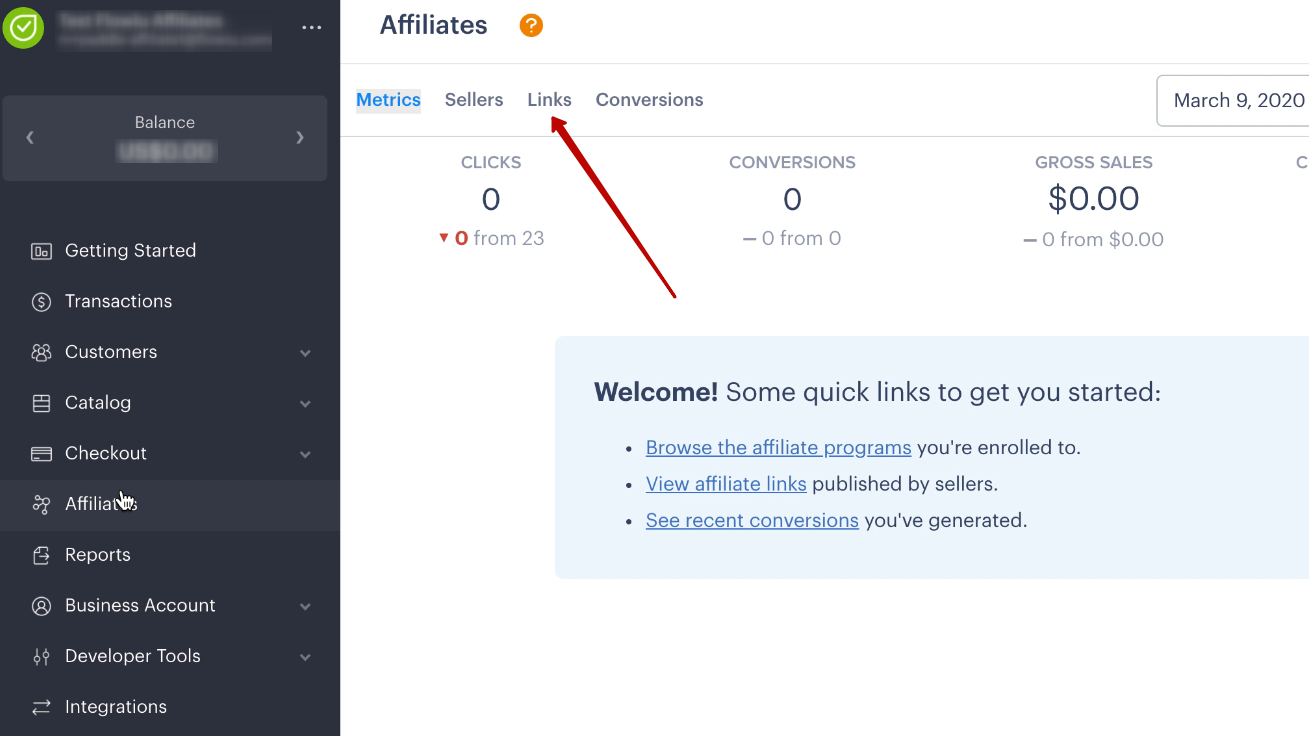This screenshot has width=1309, height=736.
Task: Open the three-dot account menu
Action: 312,28
